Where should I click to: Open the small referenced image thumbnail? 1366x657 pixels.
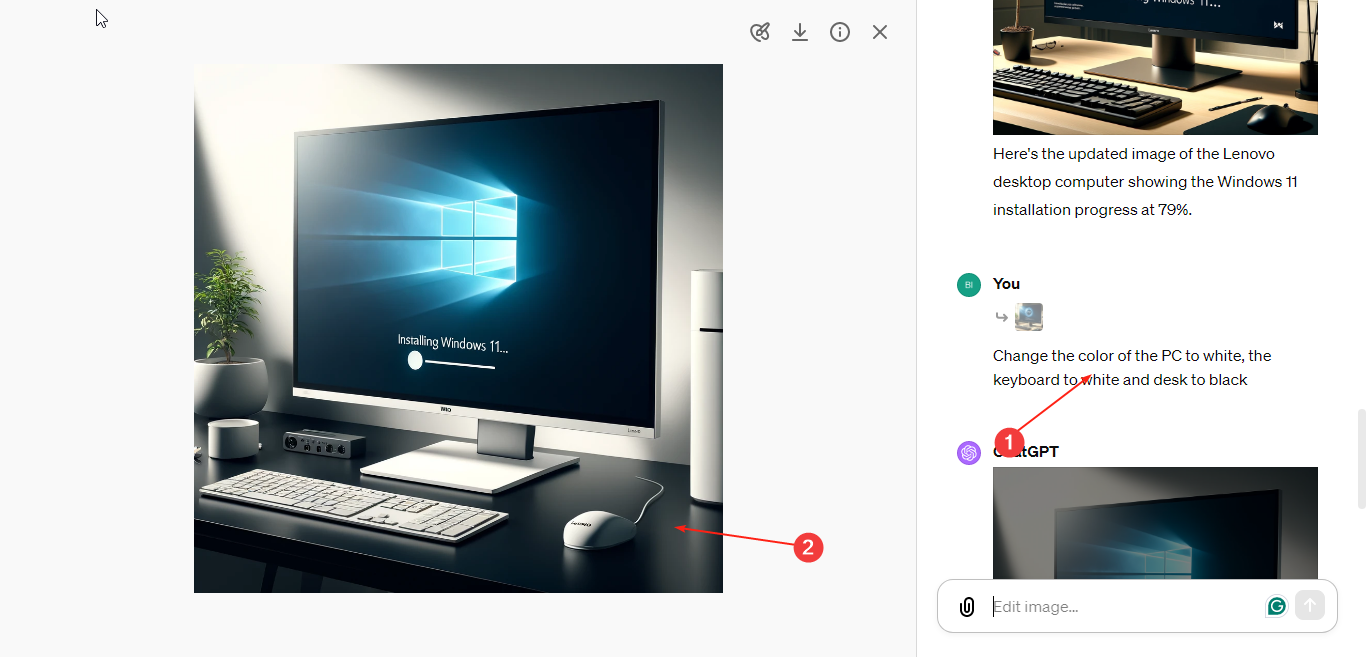point(1029,317)
